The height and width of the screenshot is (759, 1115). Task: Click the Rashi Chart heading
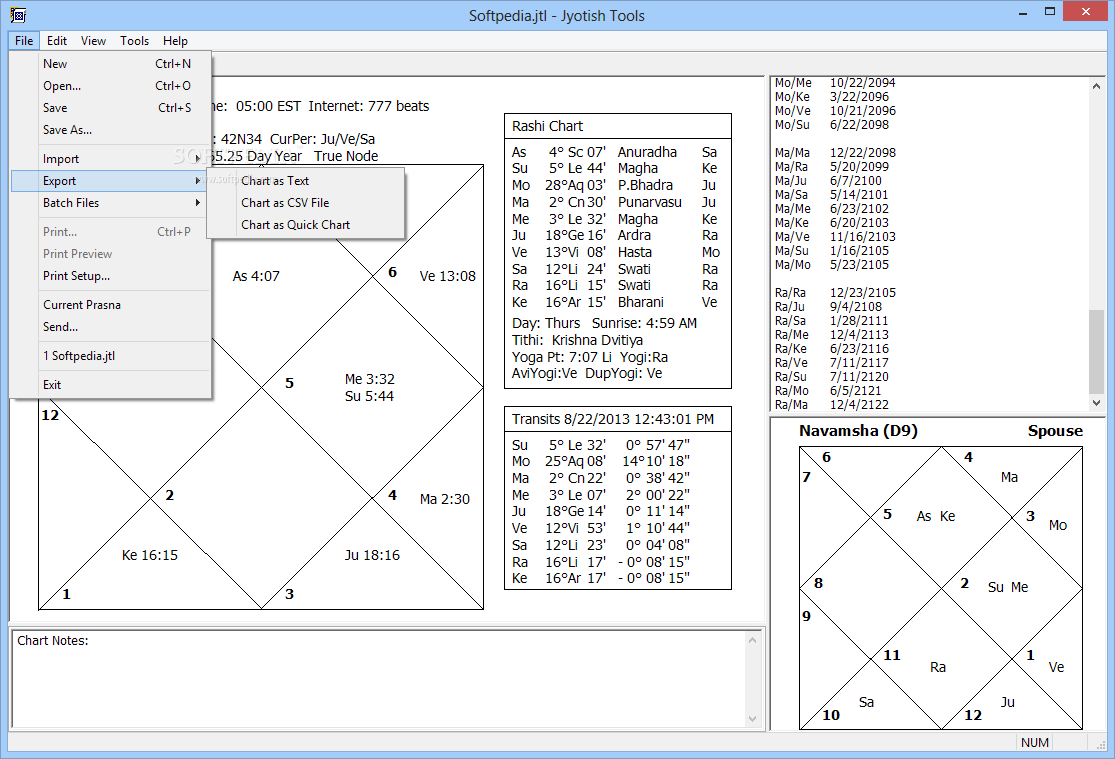pyautogui.click(x=547, y=126)
